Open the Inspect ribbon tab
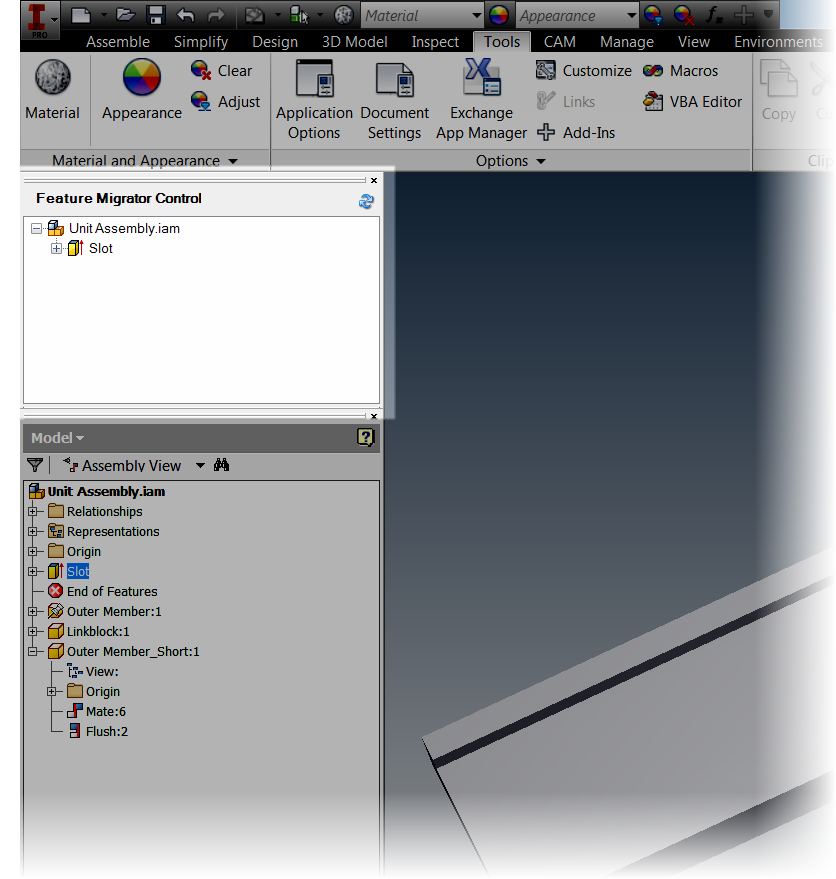Image resolution: width=836 pixels, height=879 pixels. click(435, 41)
